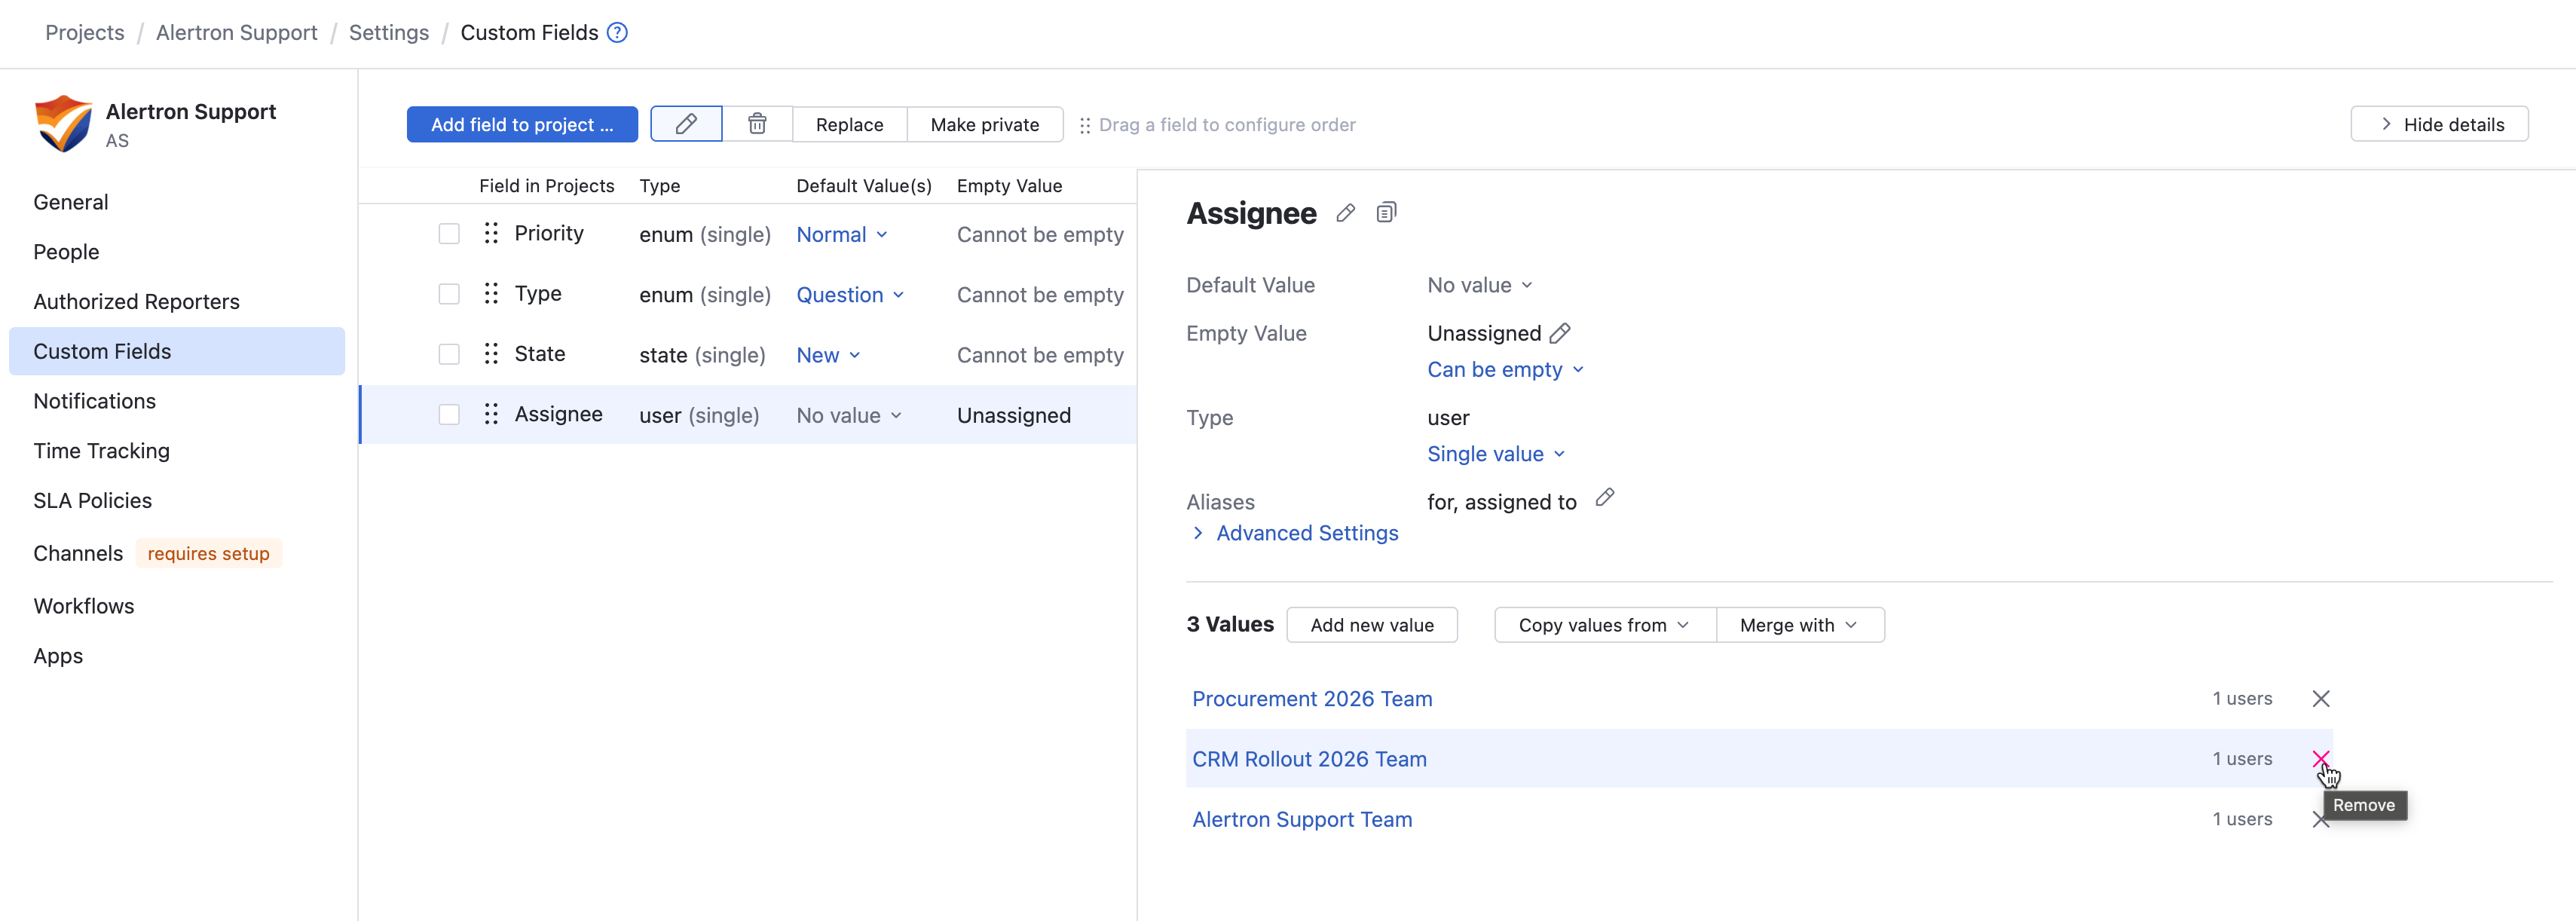Screen dimensions: 2576x921
Task: Click the drag handle for Priority field
Action: pyautogui.click(x=491, y=233)
